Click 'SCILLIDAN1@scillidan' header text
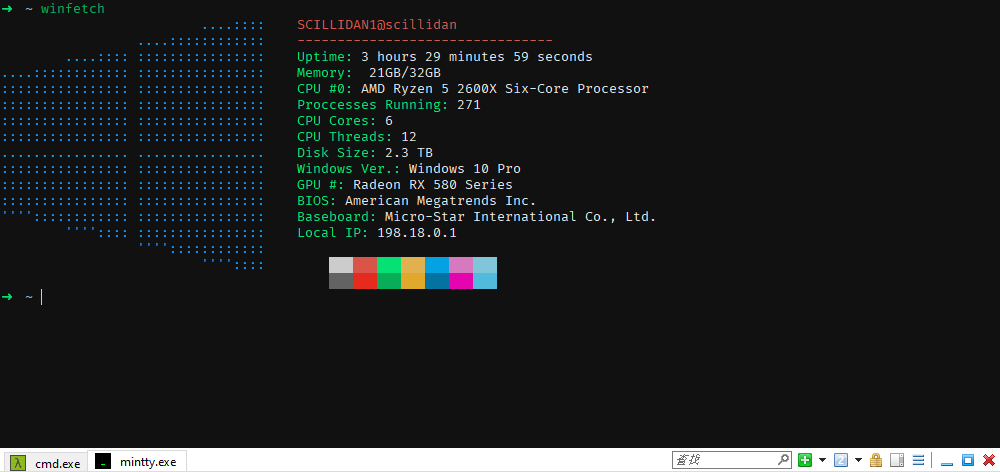Screen dimensions: 1000x472 pos(377,25)
